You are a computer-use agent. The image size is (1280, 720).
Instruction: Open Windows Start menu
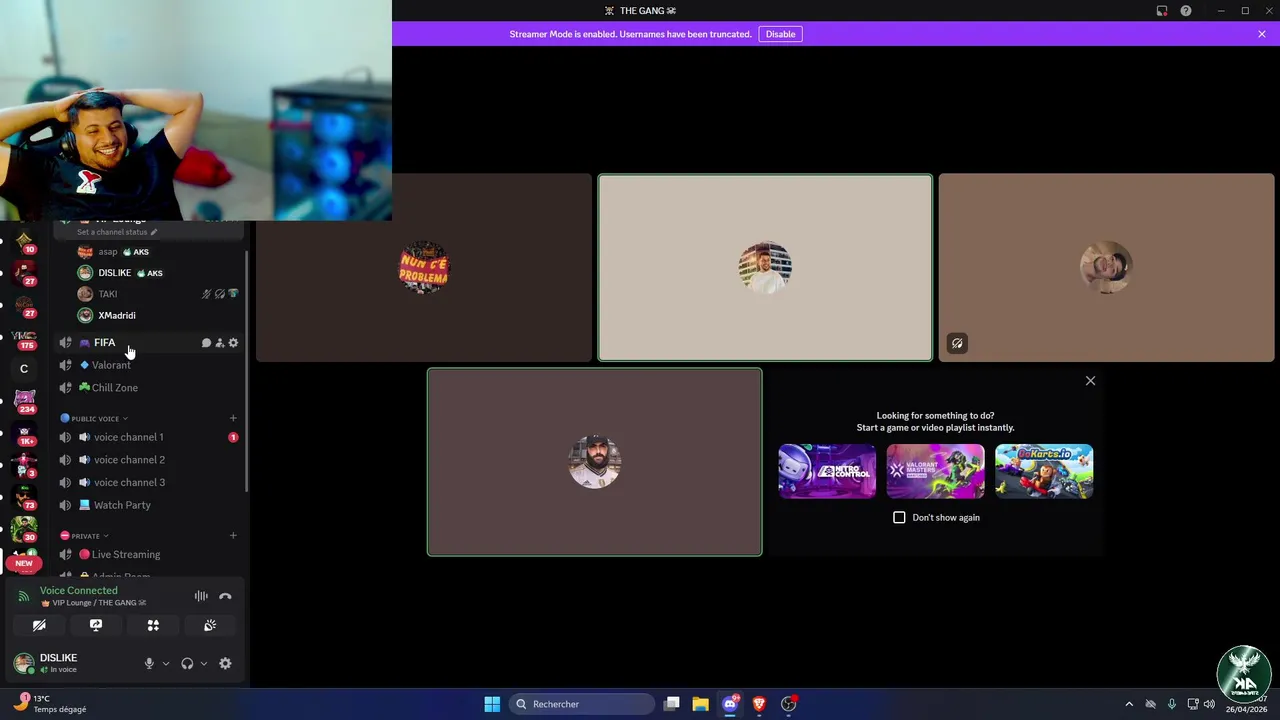point(492,704)
